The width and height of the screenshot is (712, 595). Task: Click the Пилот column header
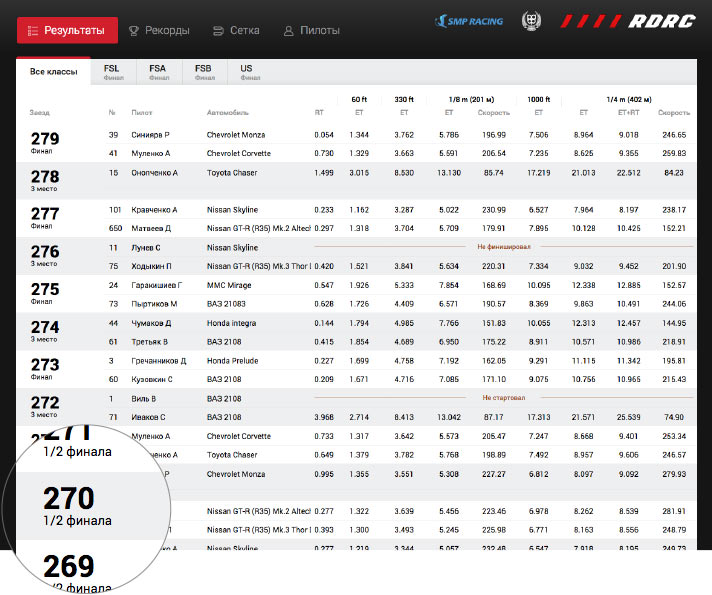pos(142,112)
